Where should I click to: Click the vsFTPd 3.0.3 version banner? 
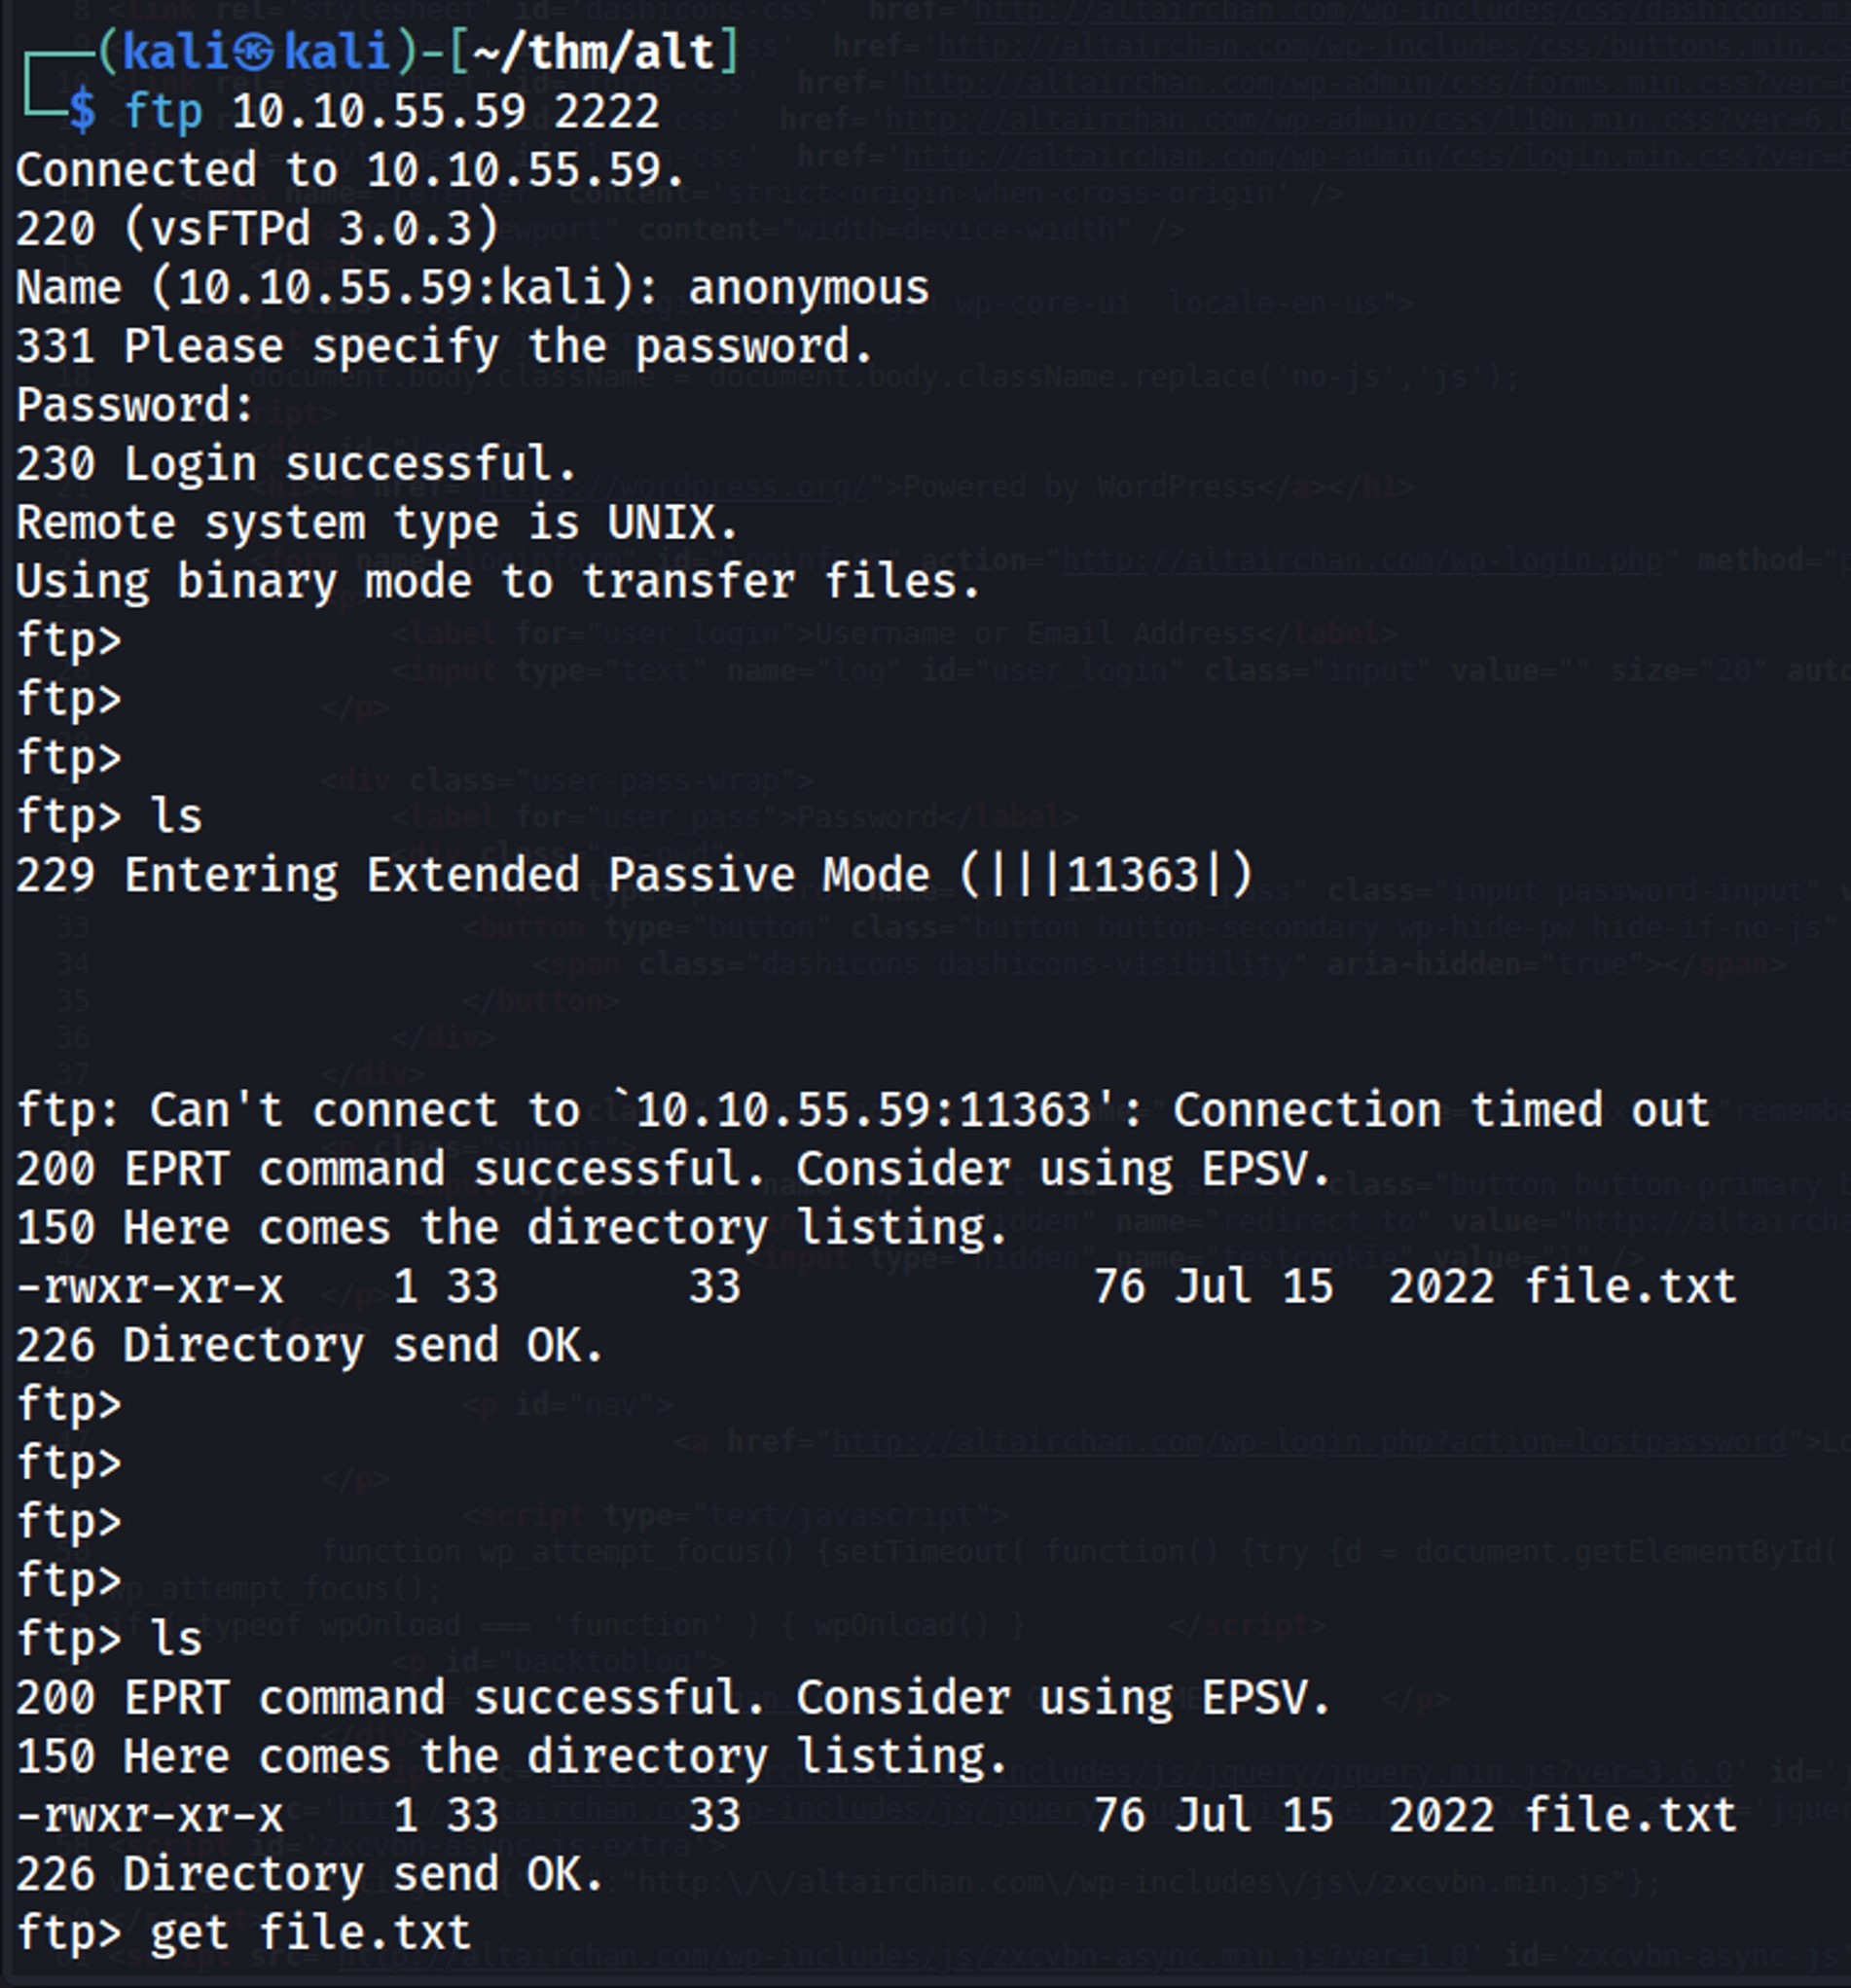click(311, 229)
